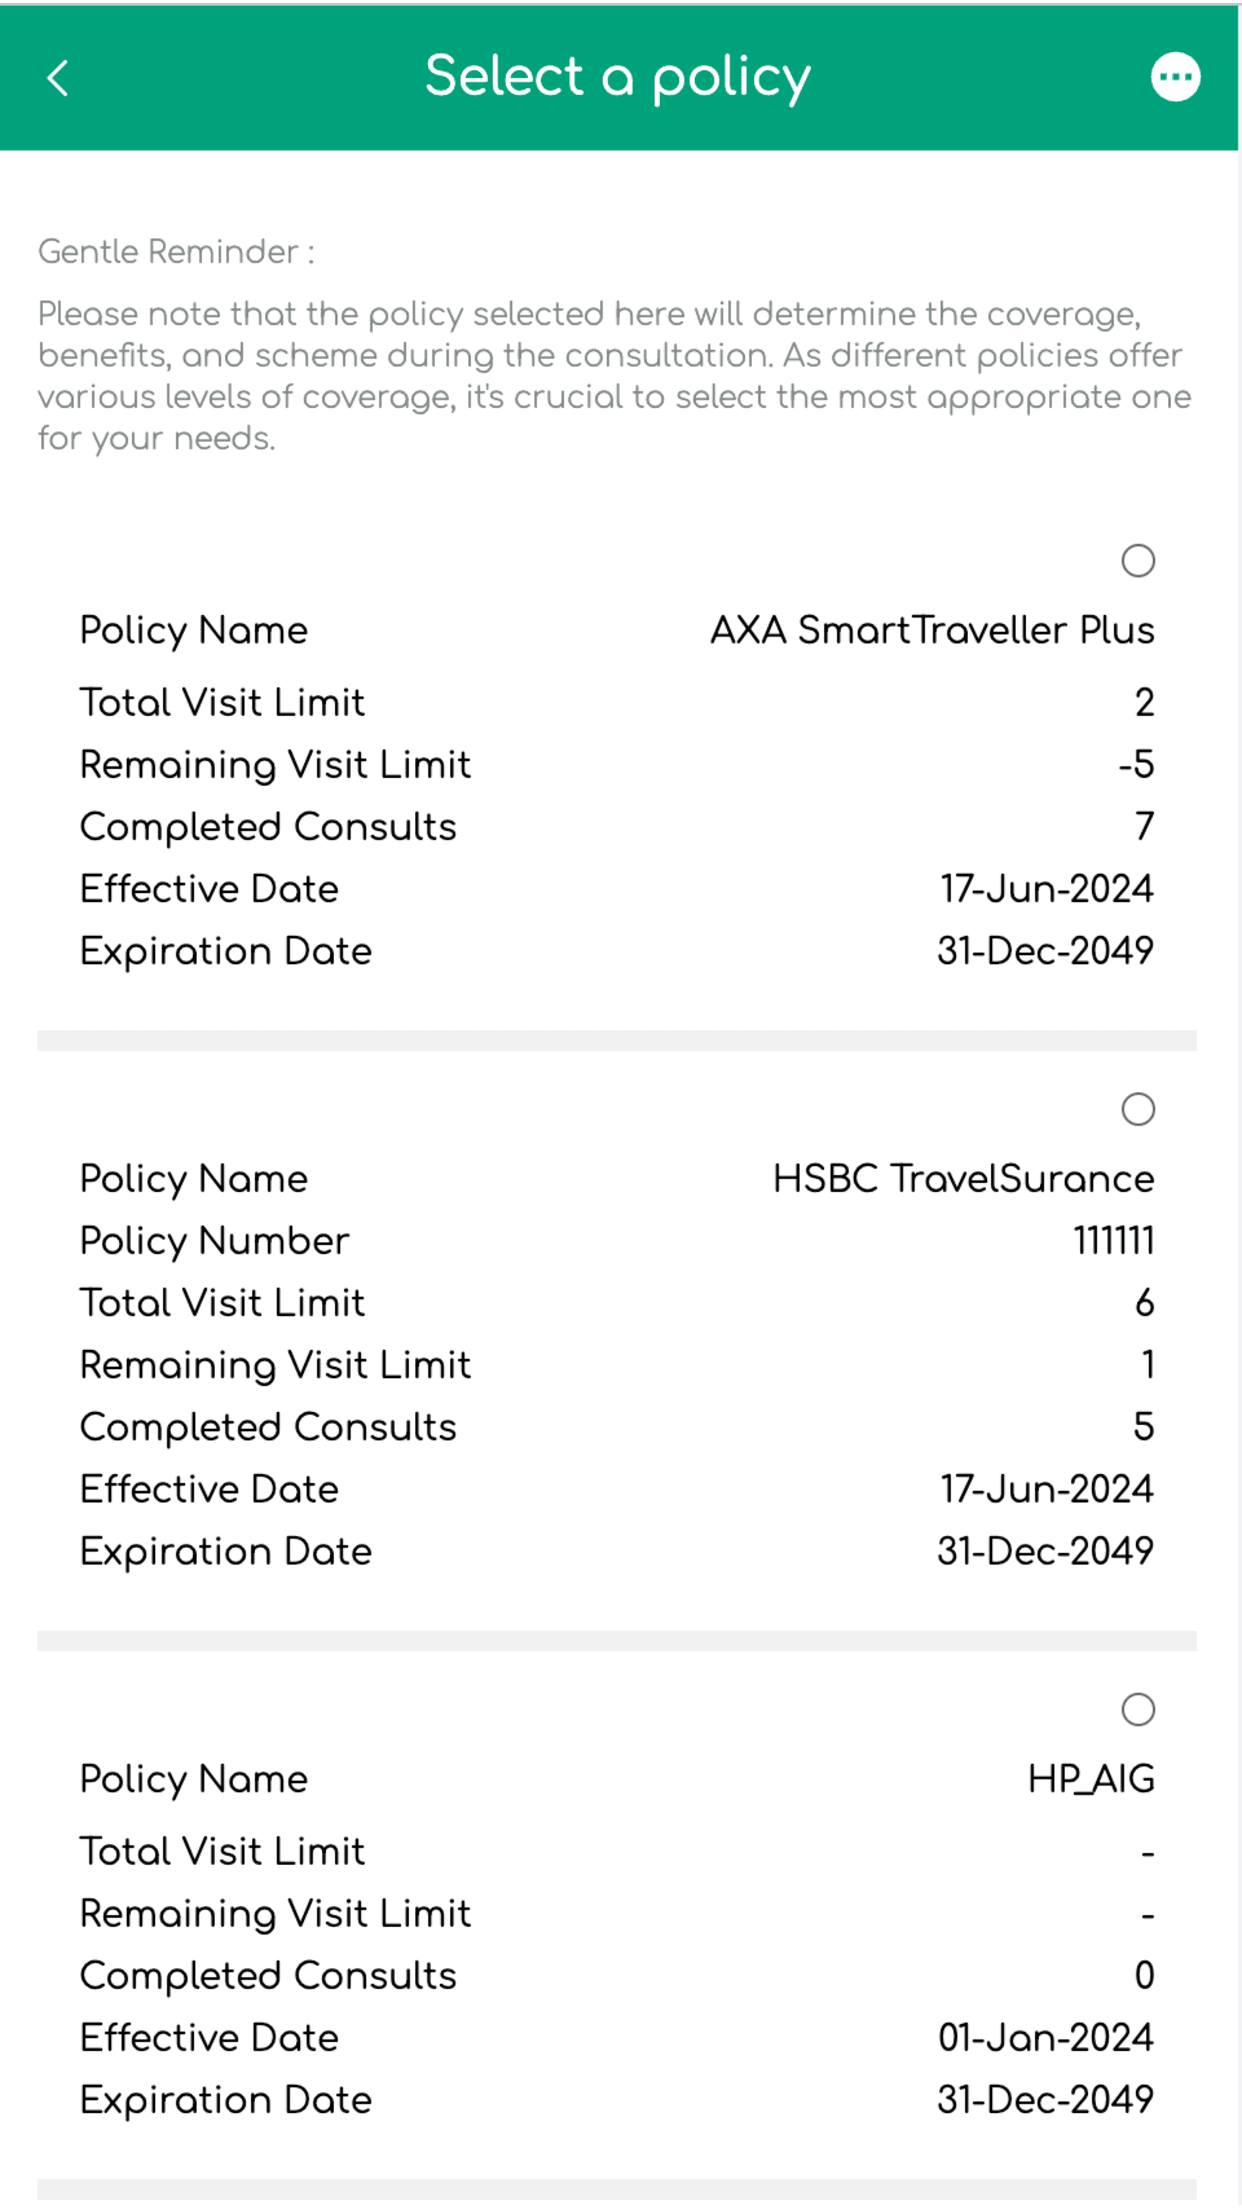Tap the HP_AIG policy name
This screenshot has width=1242, height=2208.
[x=1091, y=1779]
